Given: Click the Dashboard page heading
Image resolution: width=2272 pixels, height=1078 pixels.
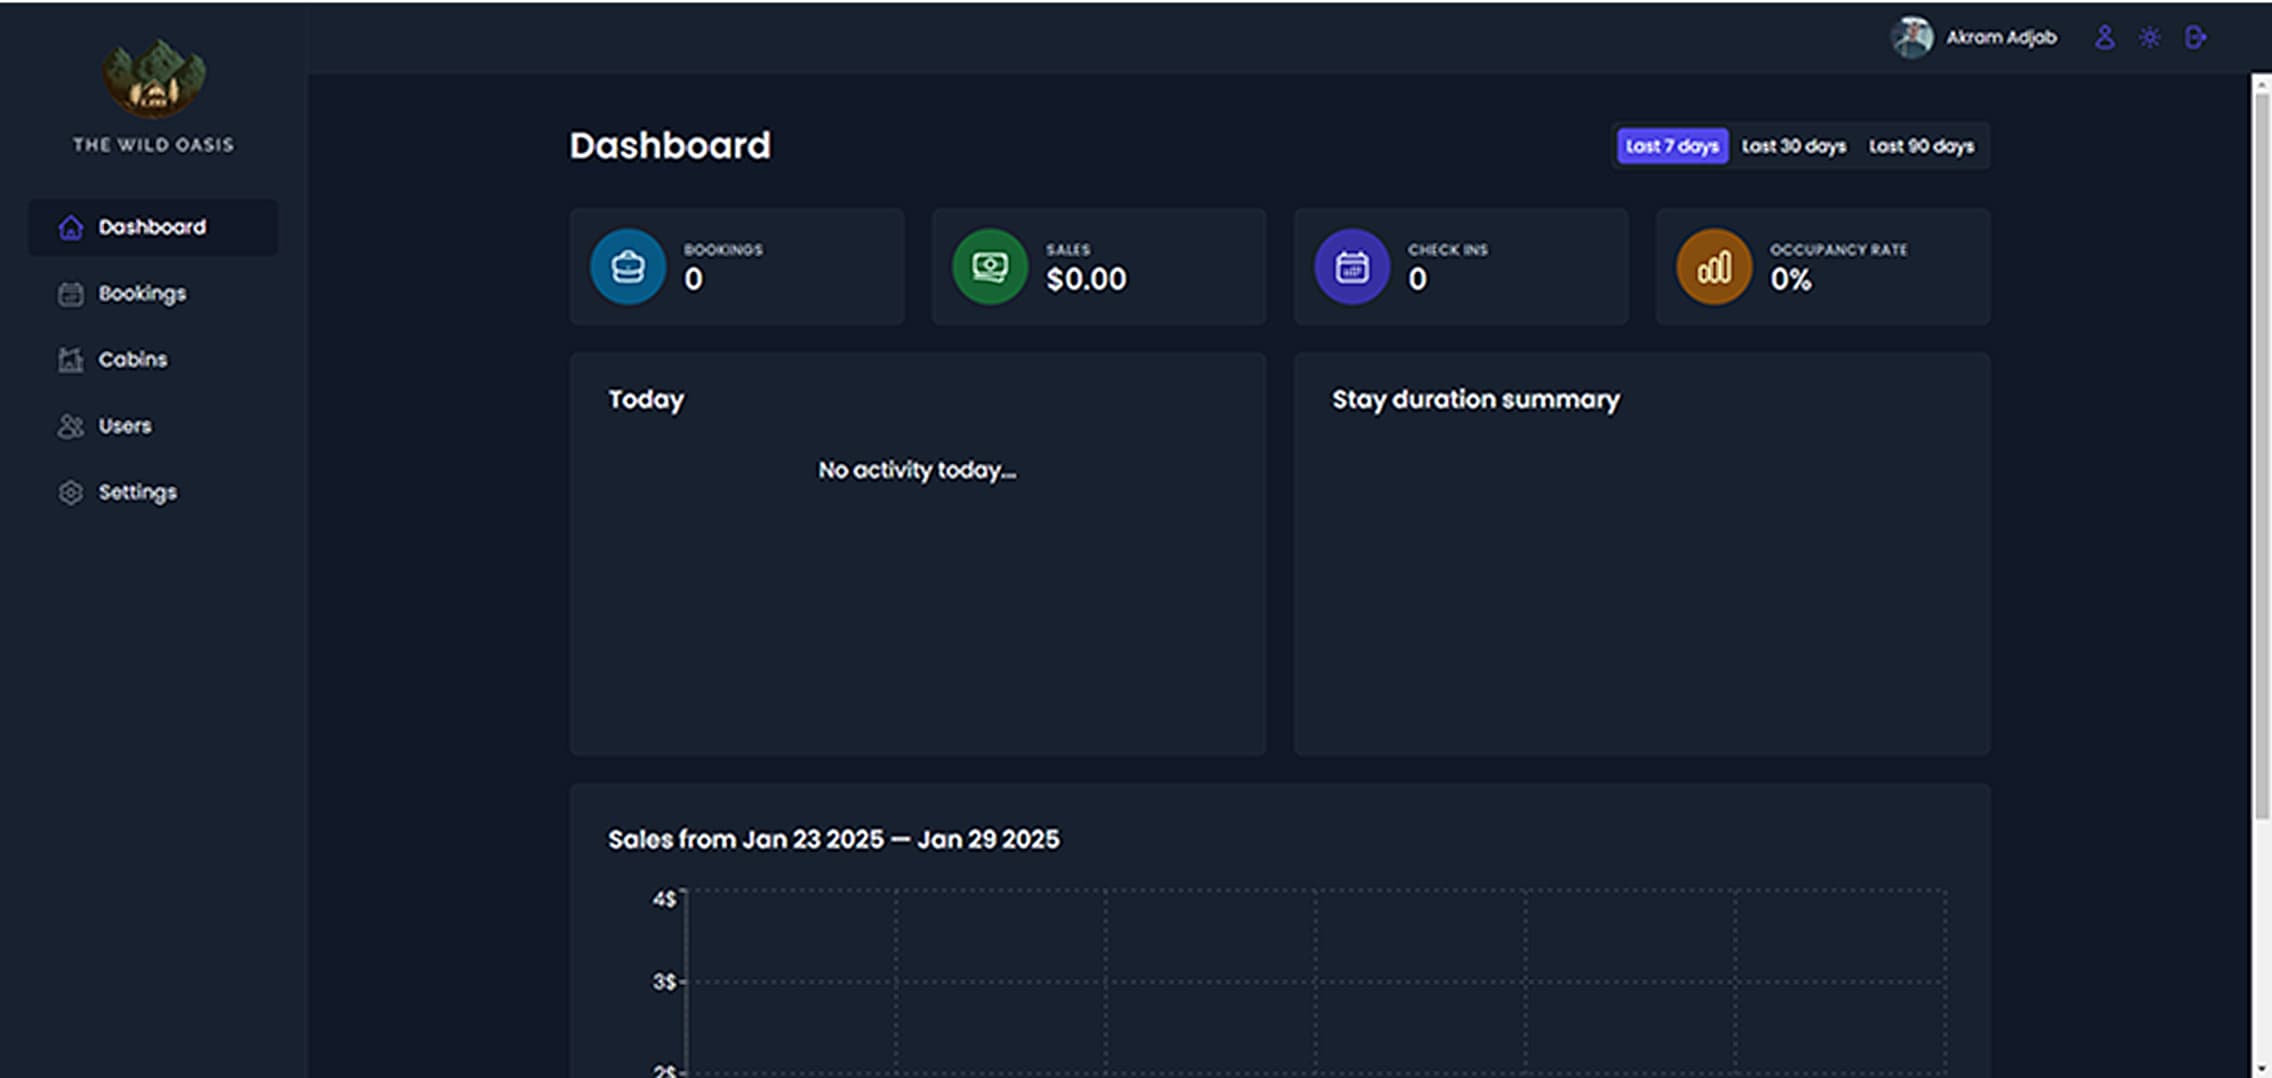Looking at the screenshot, I should coord(670,146).
